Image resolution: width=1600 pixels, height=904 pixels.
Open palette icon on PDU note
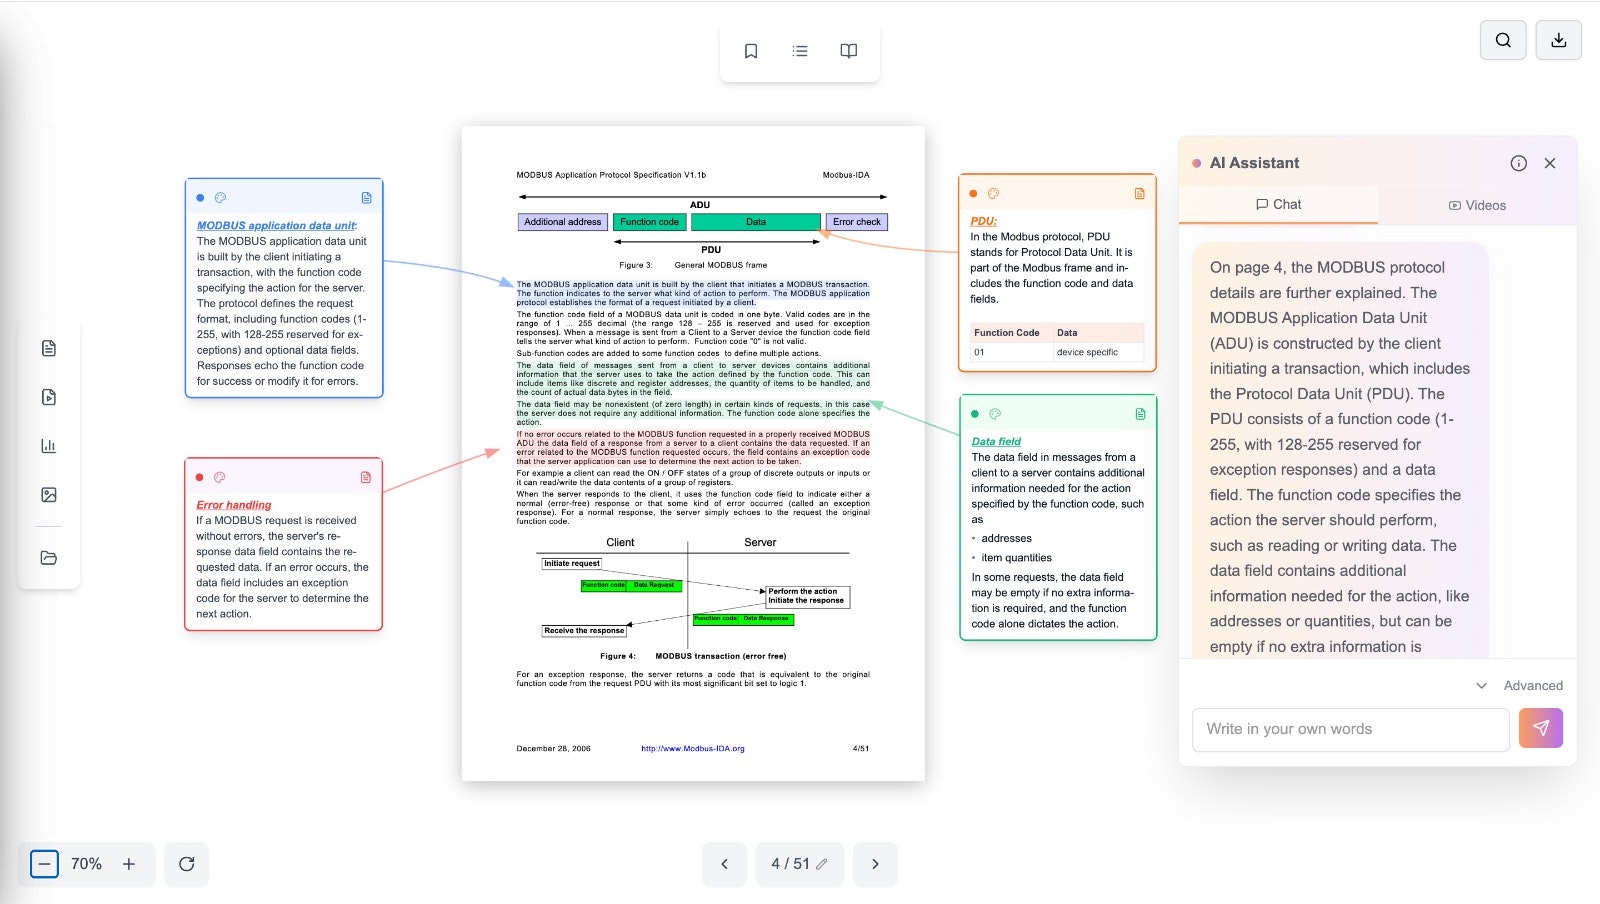[994, 193]
